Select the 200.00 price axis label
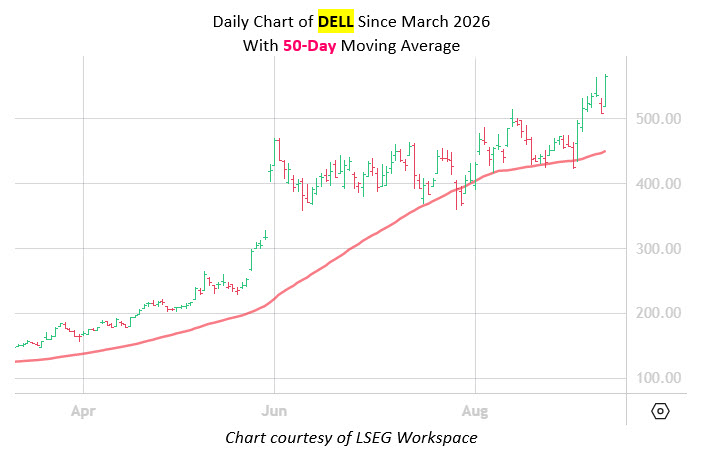The image size is (707, 460). tap(658, 313)
